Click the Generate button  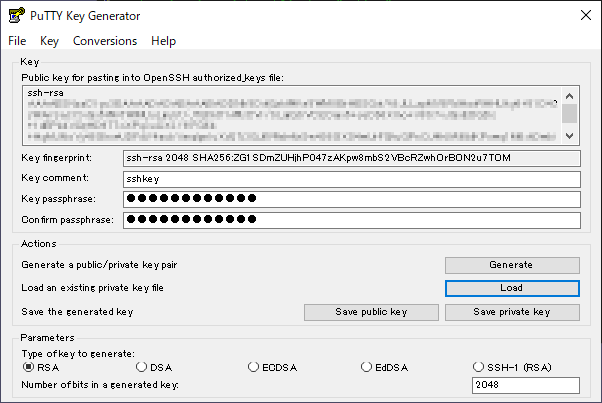click(512, 265)
